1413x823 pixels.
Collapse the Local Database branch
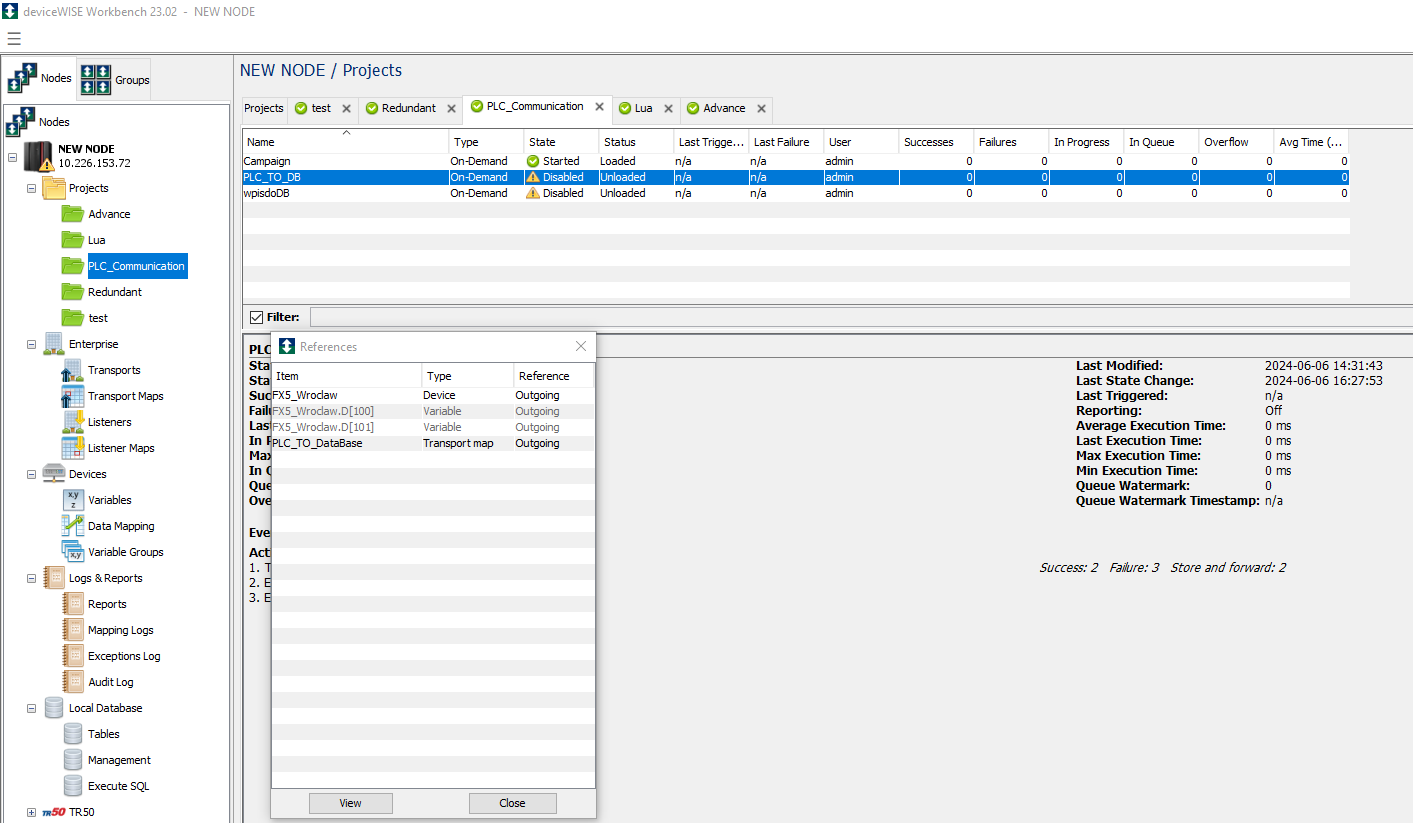(x=32, y=708)
